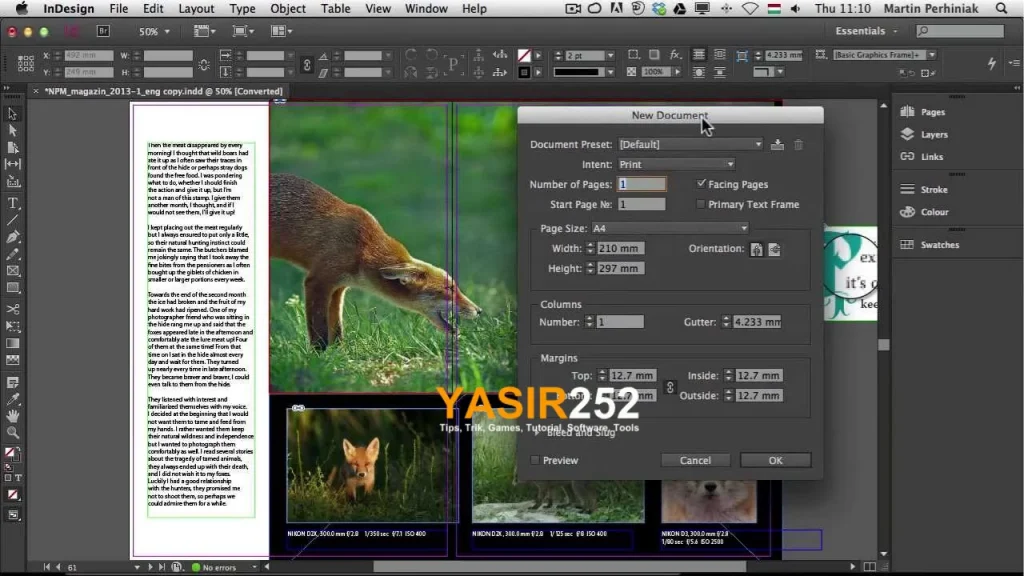This screenshot has width=1024, height=576.
Task: Select the Selection tool arrow
Action: coord(12,114)
